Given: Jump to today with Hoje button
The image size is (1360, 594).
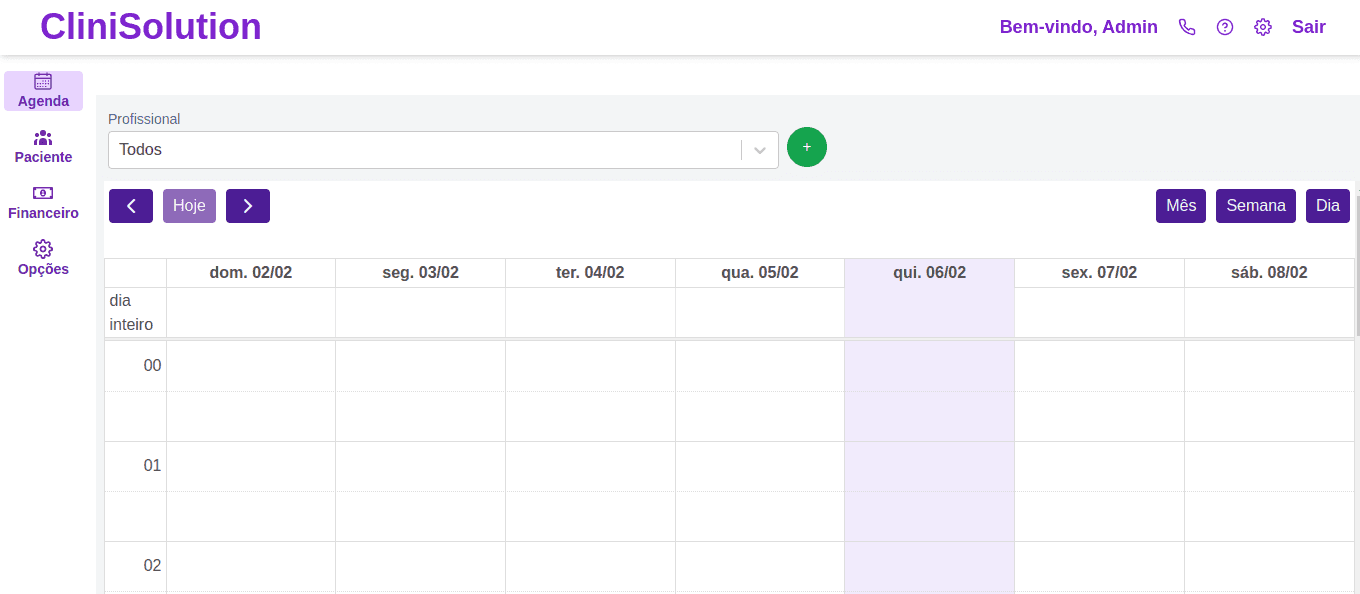Looking at the screenshot, I should pos(189,206).
